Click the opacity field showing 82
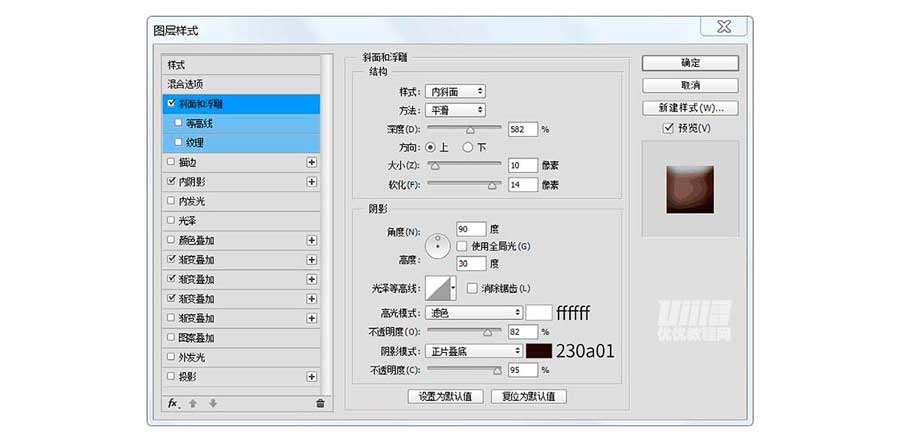 [x=523, y=332]
